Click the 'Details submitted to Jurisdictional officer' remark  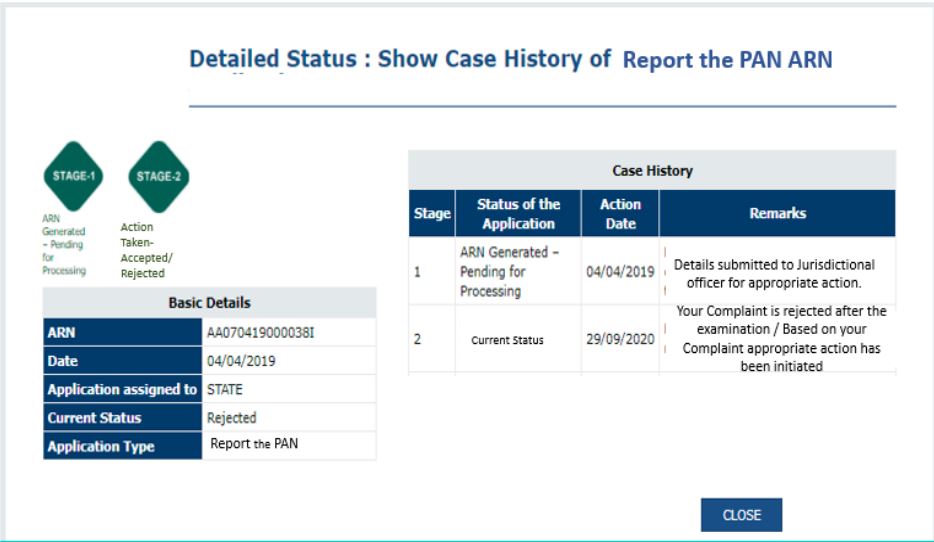click(774, 273)
